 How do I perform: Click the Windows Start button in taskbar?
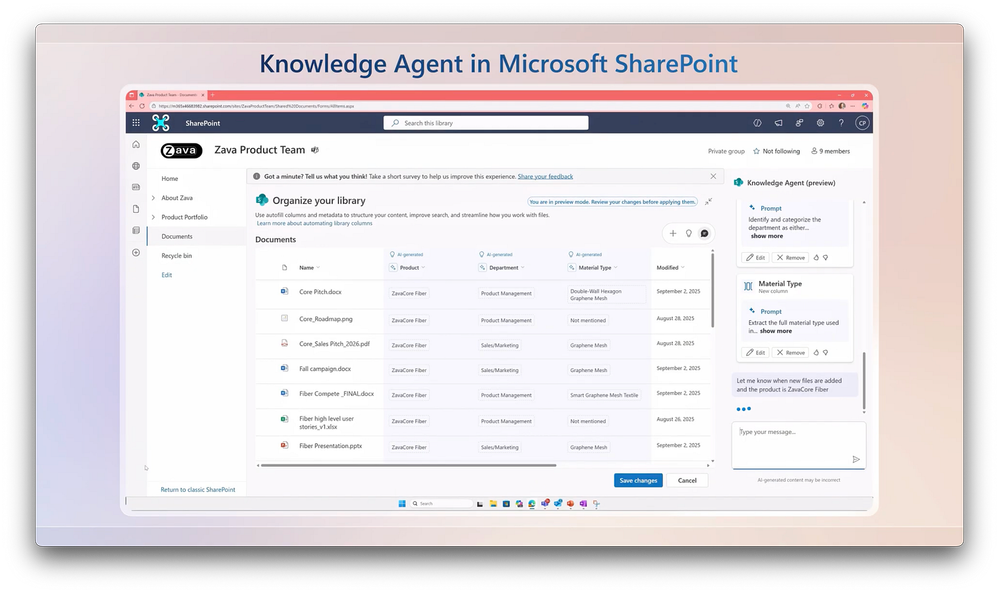click(x=402, y=503)
